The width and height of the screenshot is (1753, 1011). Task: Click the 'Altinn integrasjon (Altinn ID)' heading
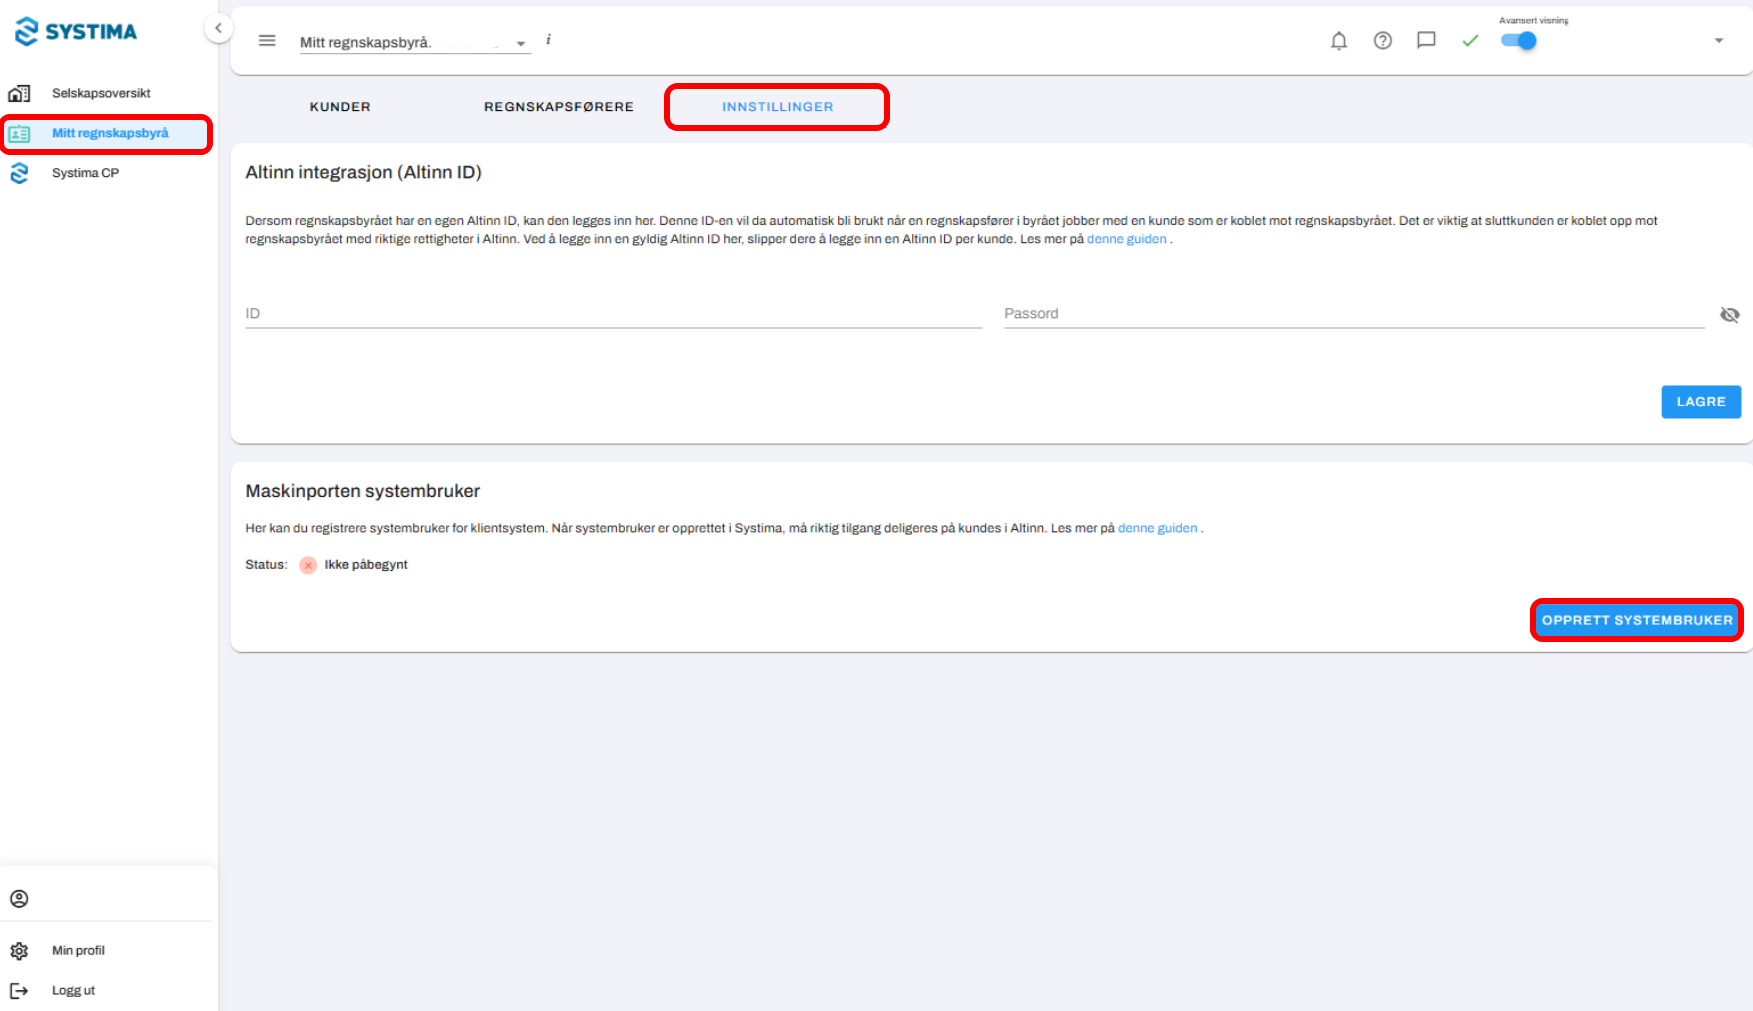tap(363, 172)
